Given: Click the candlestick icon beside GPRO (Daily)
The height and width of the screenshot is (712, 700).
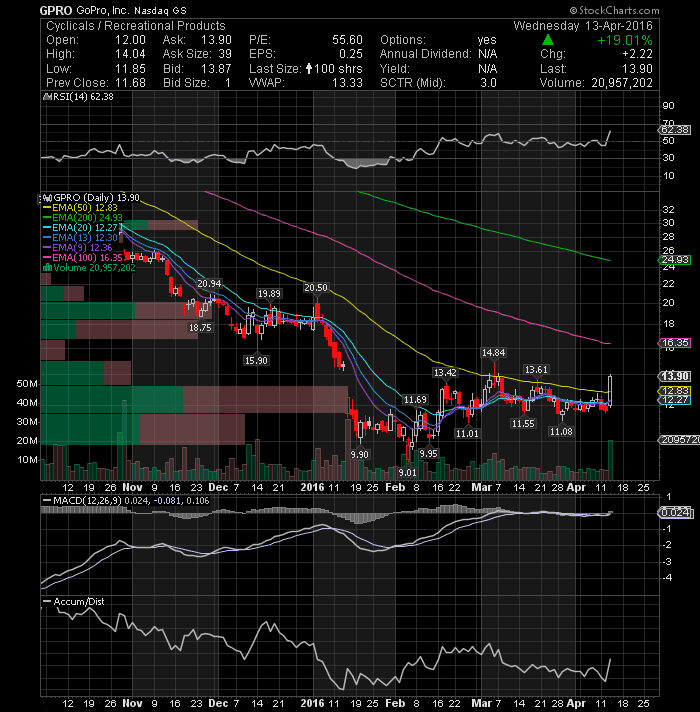Looking at the screenshot, I should point(47,198).
